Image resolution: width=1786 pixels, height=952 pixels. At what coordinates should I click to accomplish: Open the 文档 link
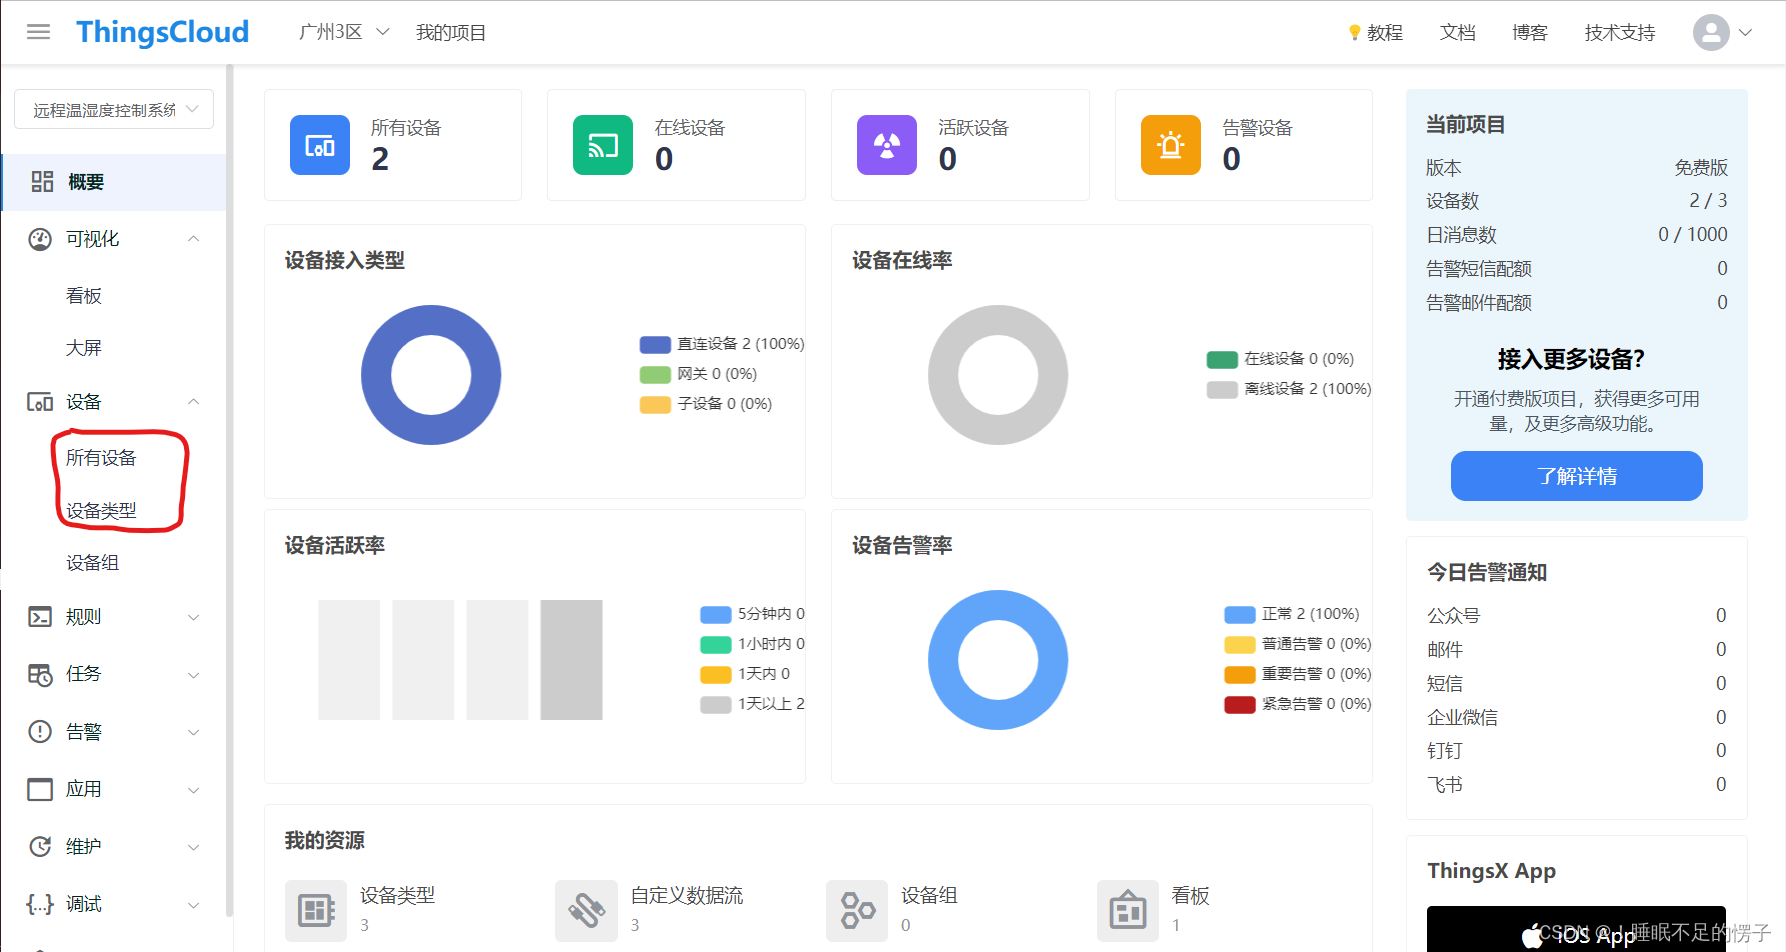coord(1458,33)
